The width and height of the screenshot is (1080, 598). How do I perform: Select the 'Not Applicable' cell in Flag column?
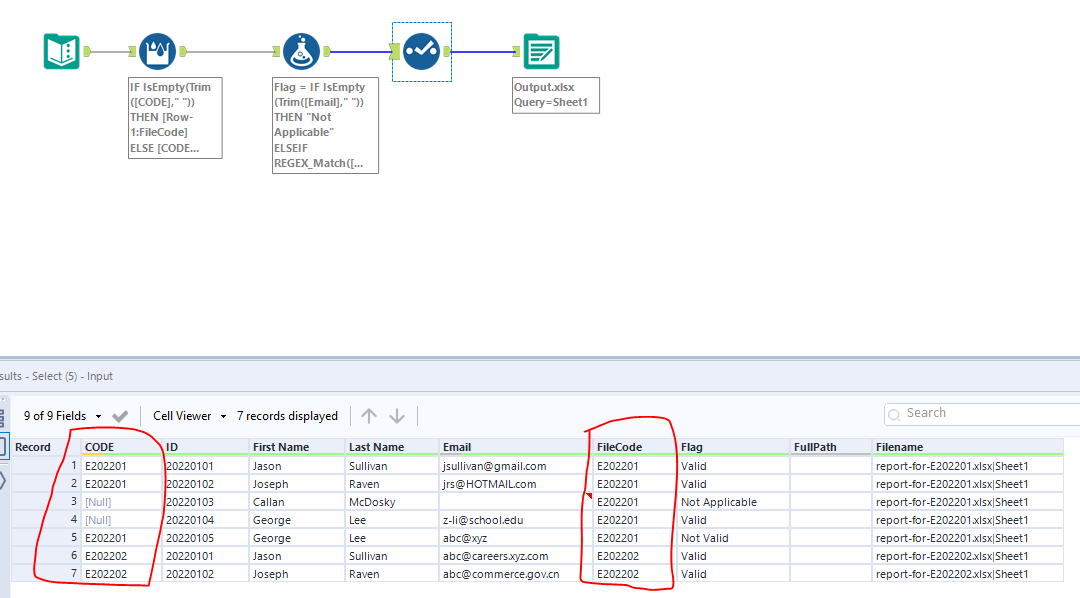click(718, 502)
